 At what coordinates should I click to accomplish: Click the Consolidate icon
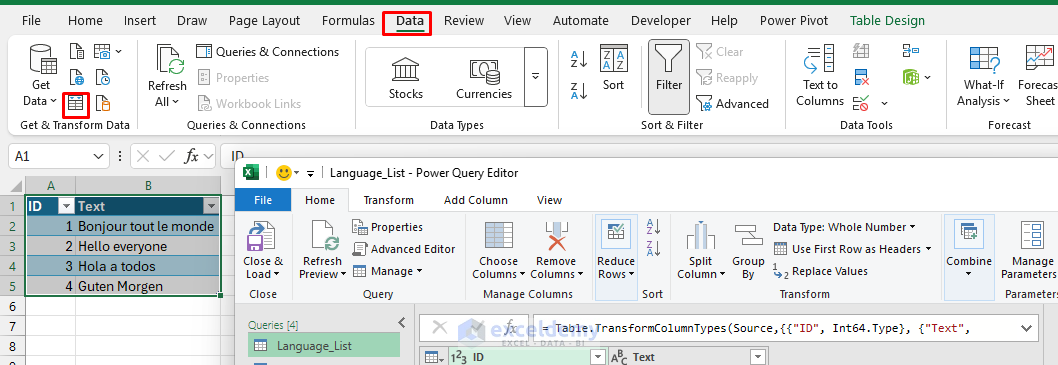[x=911, y=51]
